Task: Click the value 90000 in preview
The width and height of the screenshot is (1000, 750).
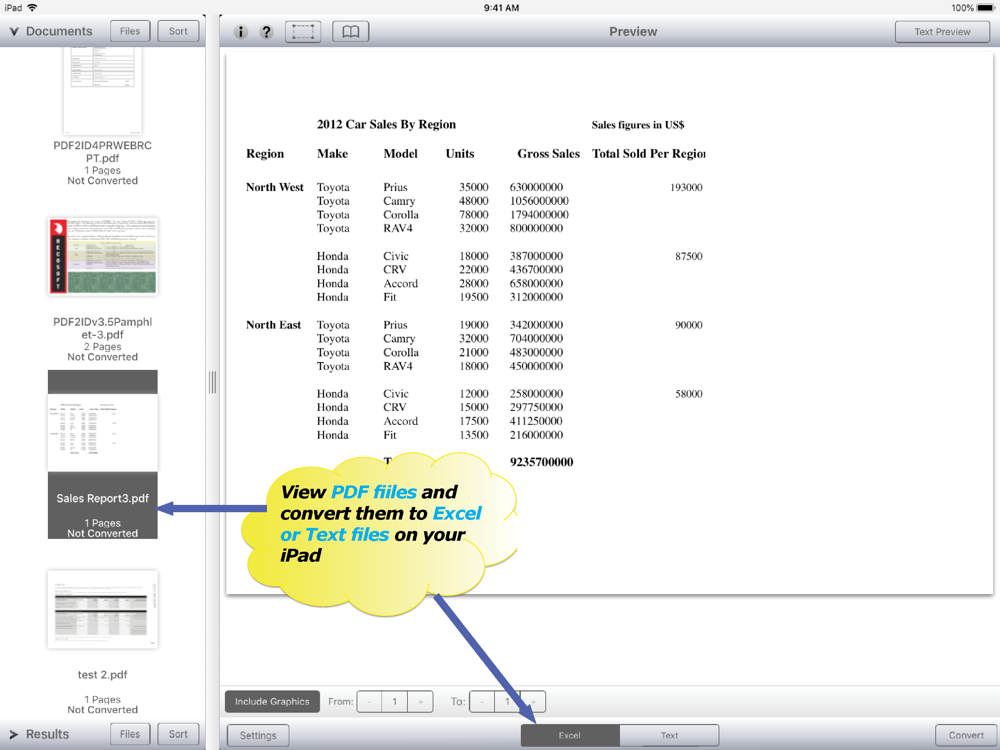Action: [x=689, y=325]
